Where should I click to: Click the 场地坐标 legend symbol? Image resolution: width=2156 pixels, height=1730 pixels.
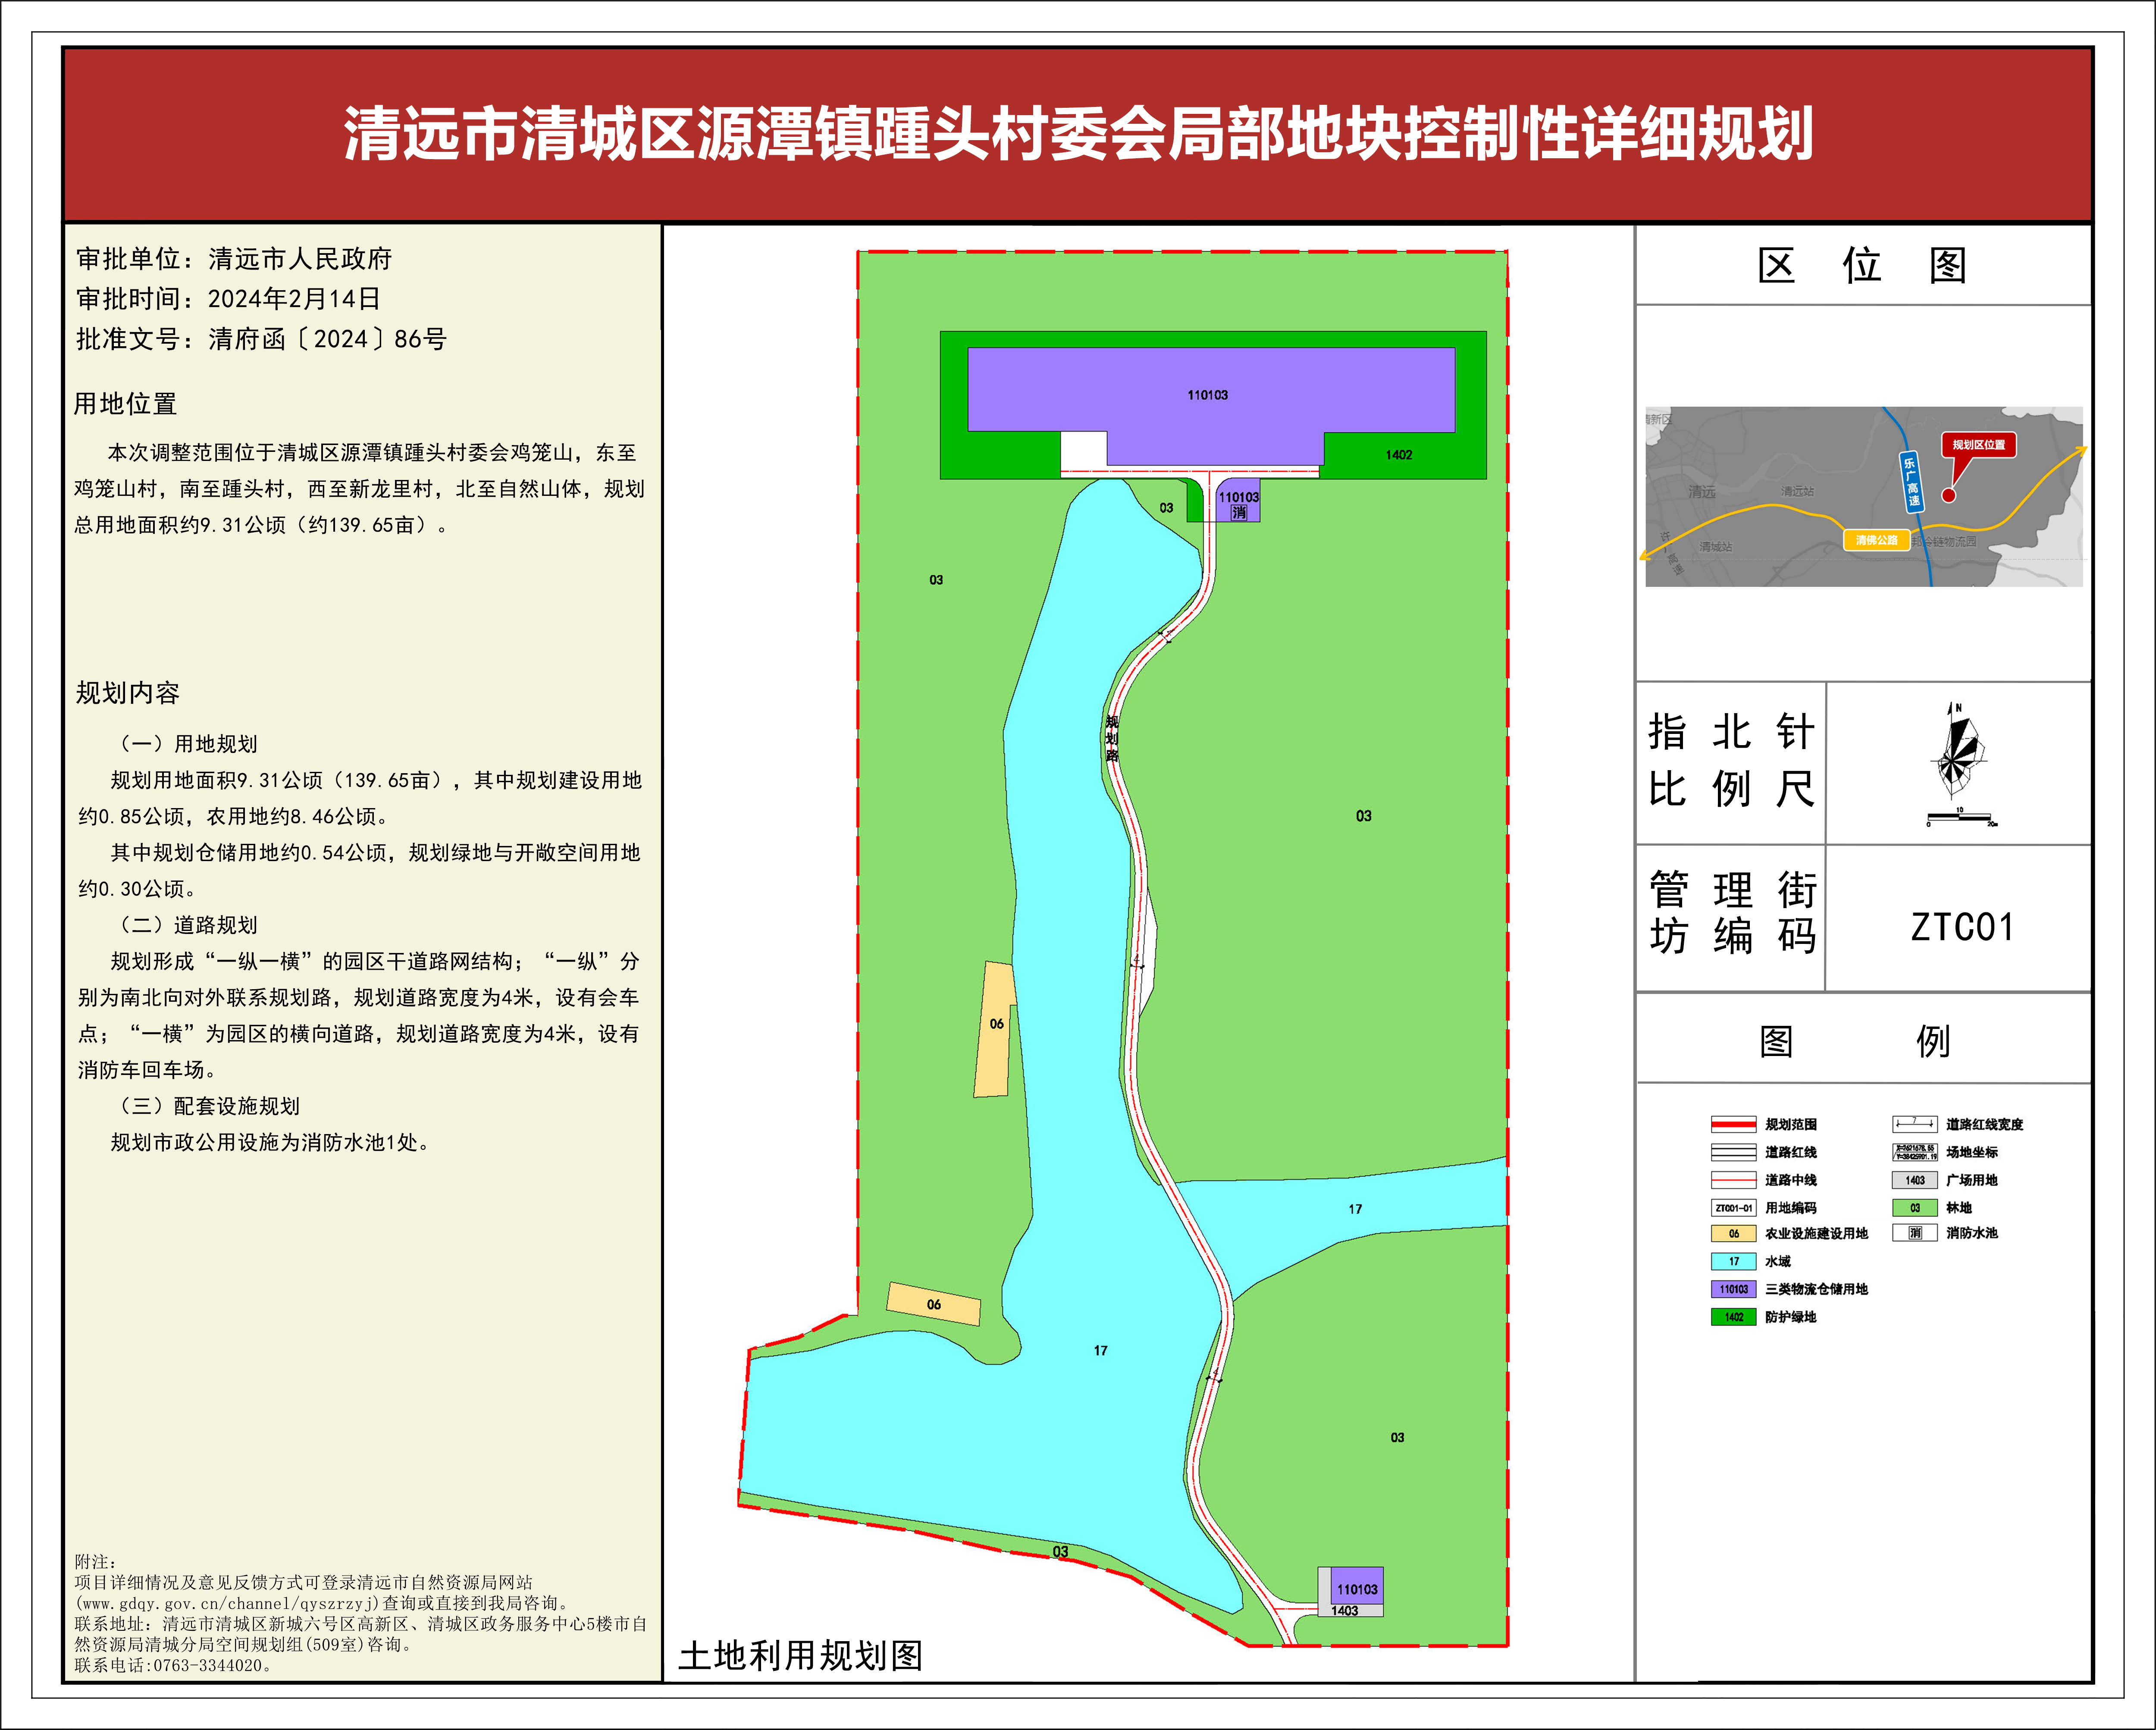click(1914, 1152)
